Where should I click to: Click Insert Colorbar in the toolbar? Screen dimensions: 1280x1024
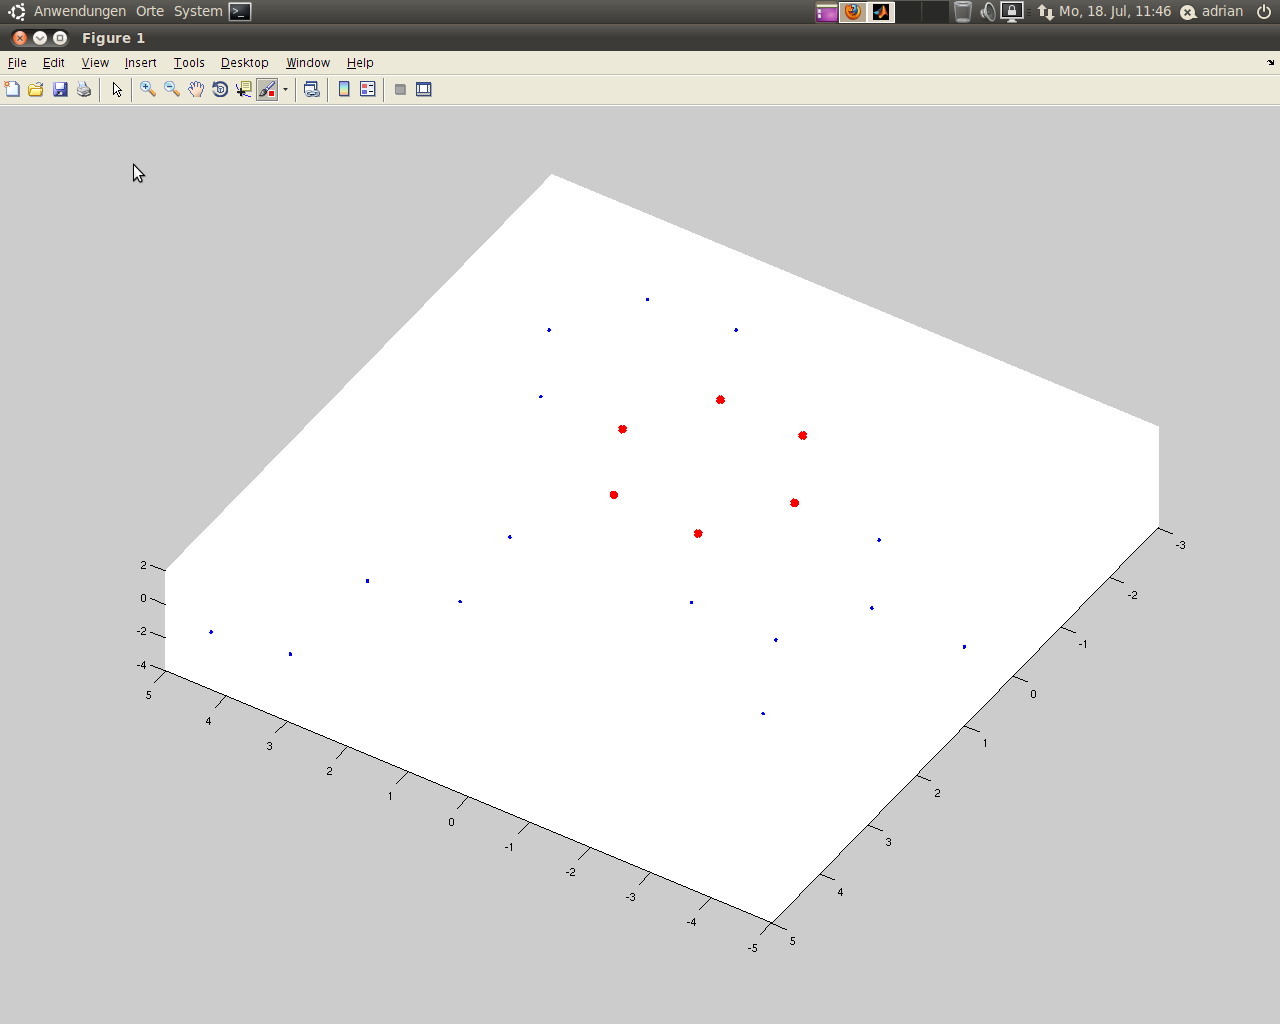(344, 90)
